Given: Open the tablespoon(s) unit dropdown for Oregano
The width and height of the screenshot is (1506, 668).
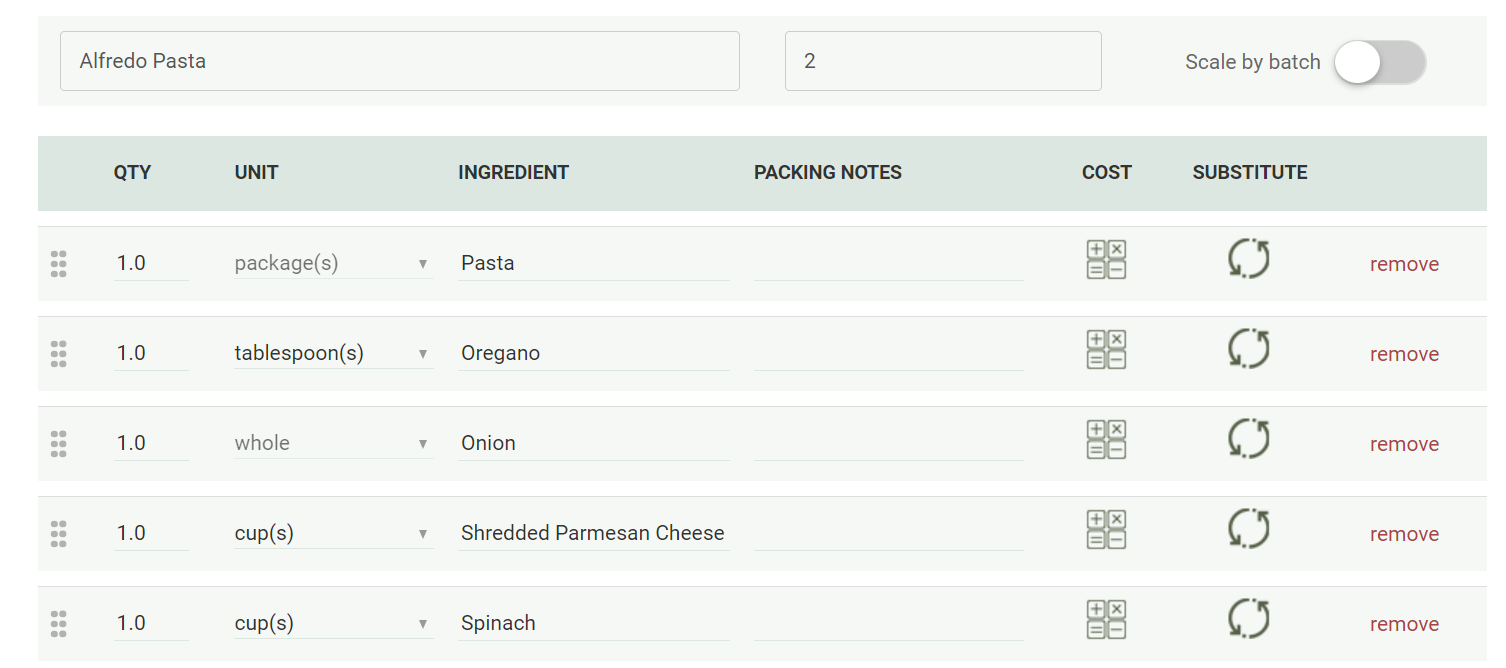Looking at the screenshot, I should 333,353.
